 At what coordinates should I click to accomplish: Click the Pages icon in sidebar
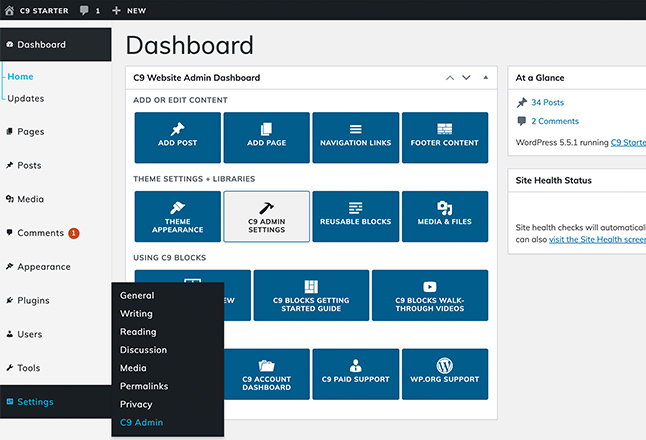coord(9,131)
